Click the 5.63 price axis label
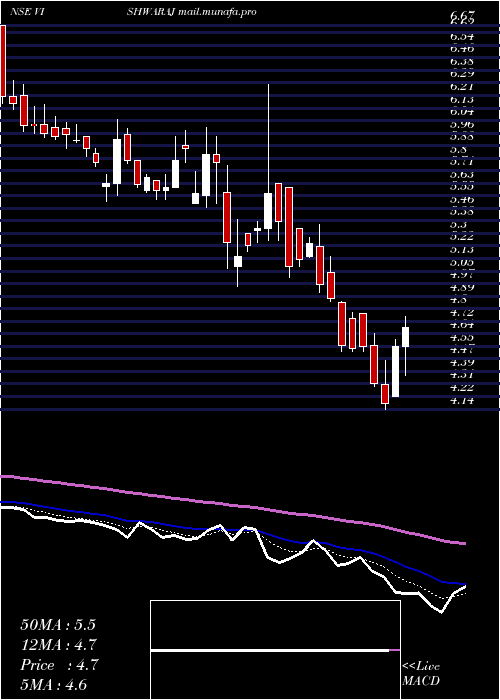The height and width of the screenshot is (700, 500). pos(461,174)
